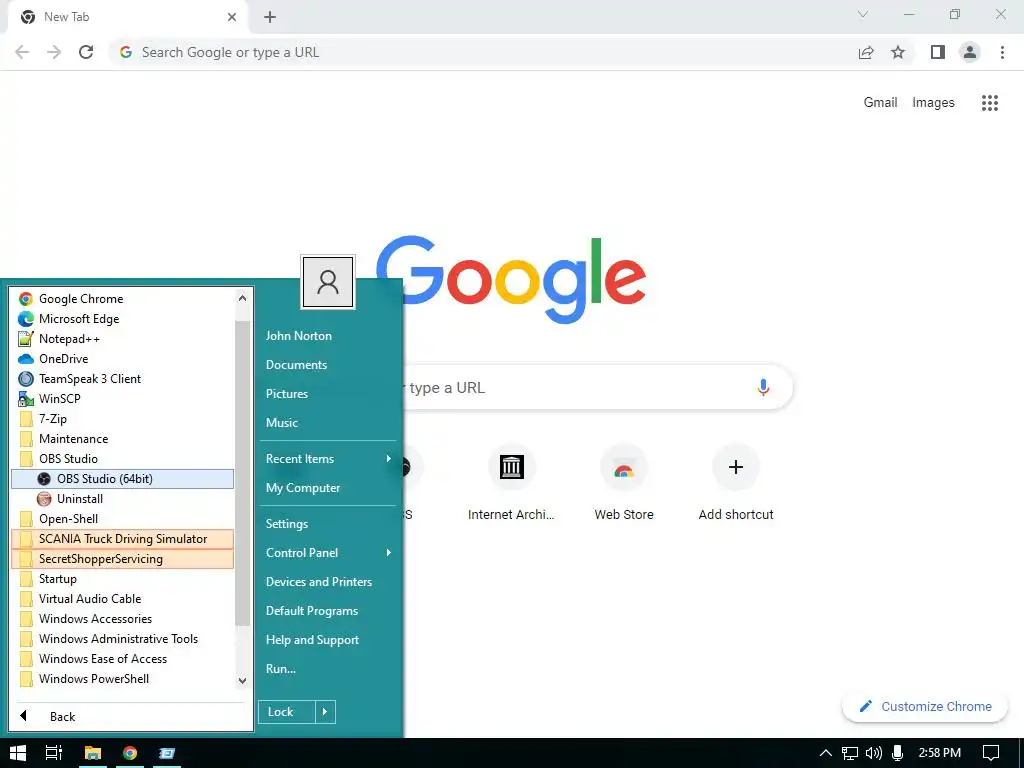Open the network icon in the tray

coord(850,753)
